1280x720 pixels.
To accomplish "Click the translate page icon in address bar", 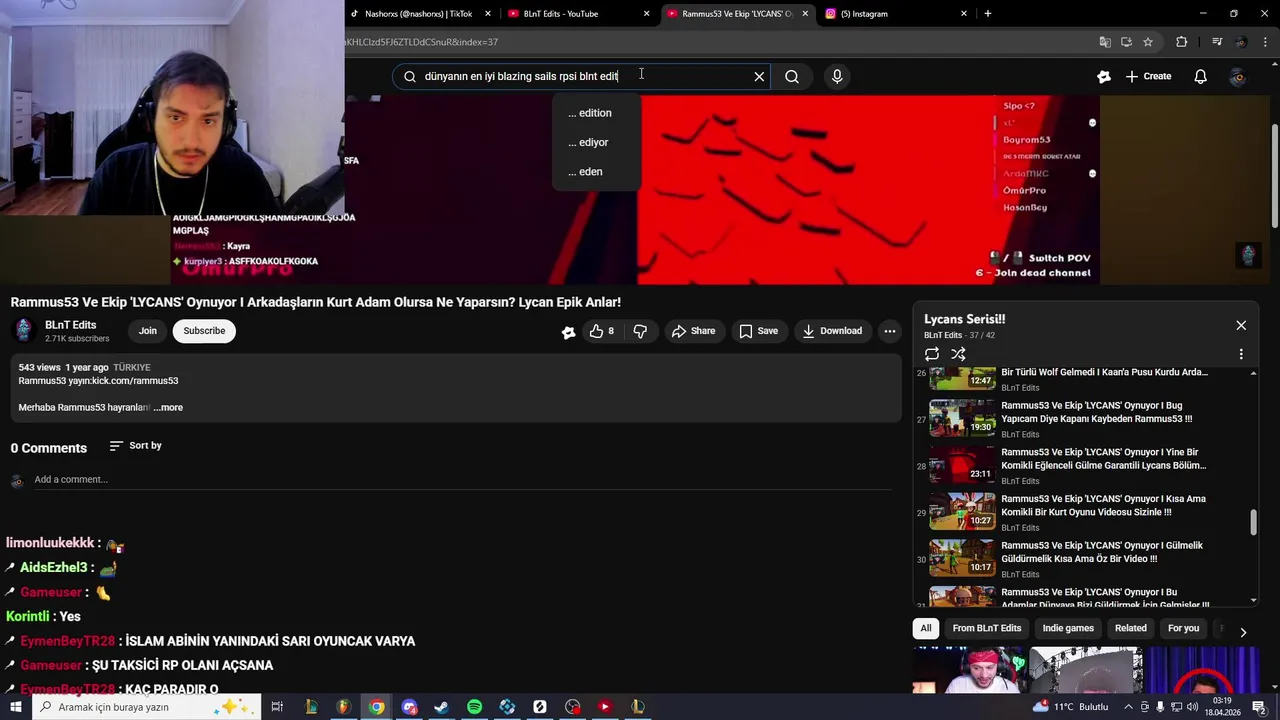I will [x=1104, y=42].
